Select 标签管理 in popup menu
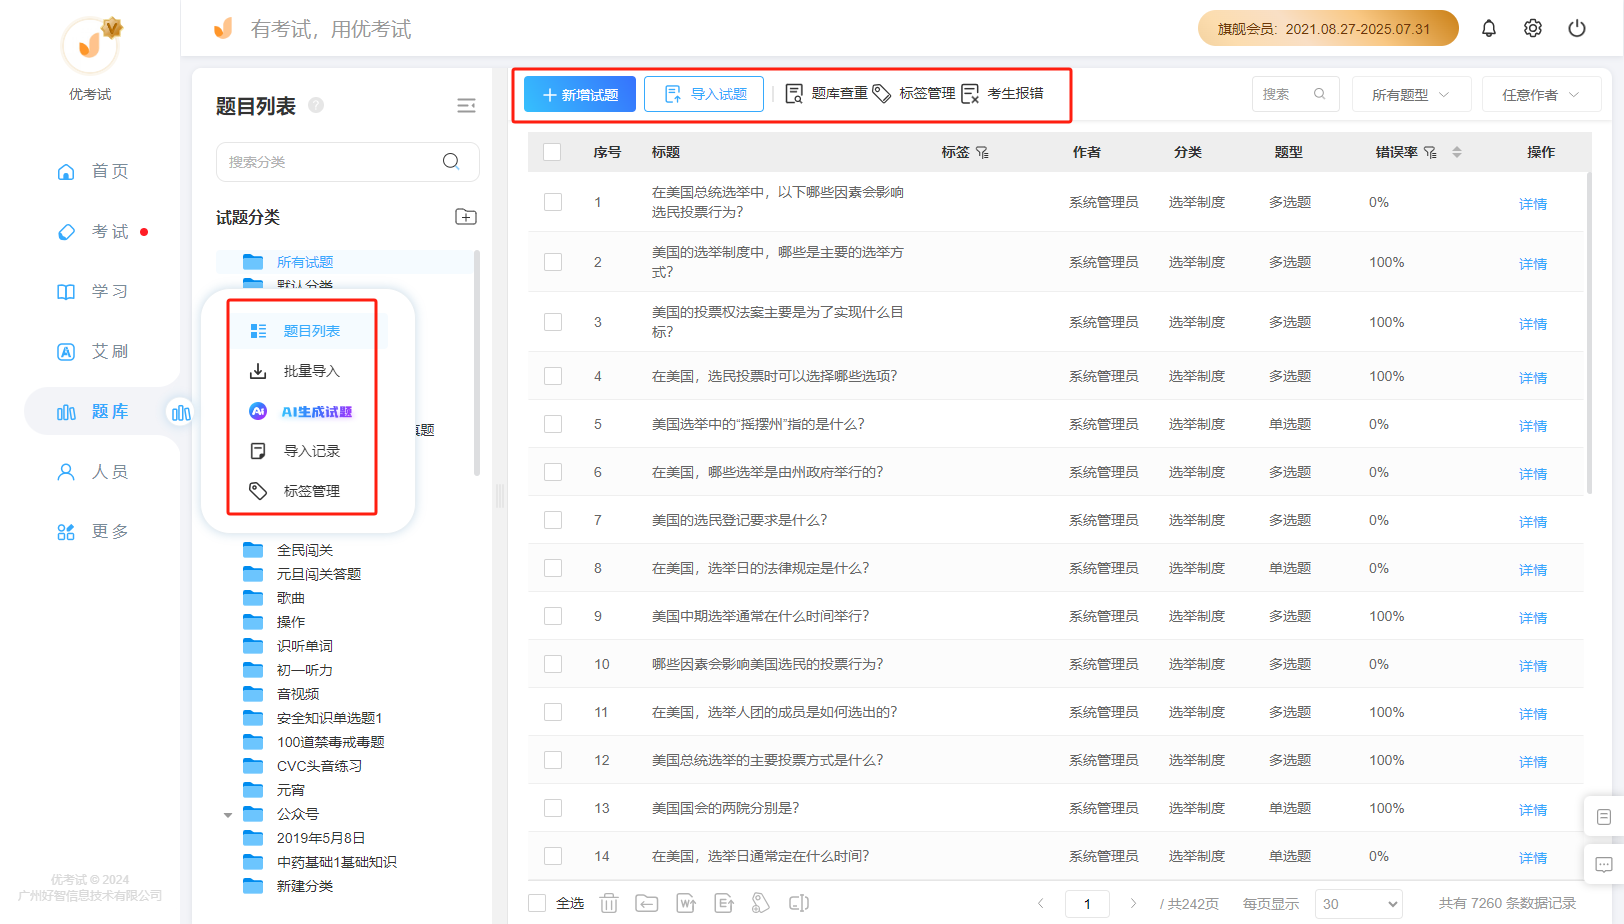The height and width of the screenshot is (924, 1624). [310, 491]
